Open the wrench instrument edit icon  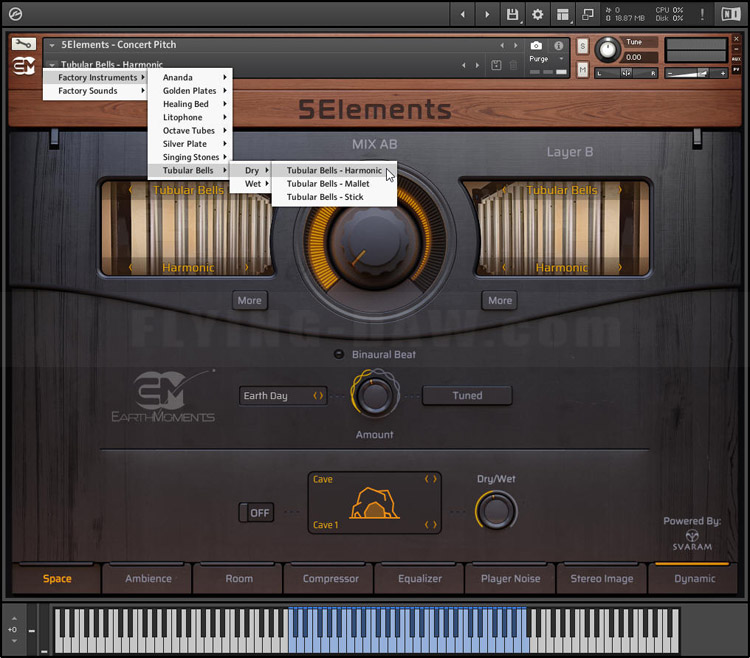(24, 45)
